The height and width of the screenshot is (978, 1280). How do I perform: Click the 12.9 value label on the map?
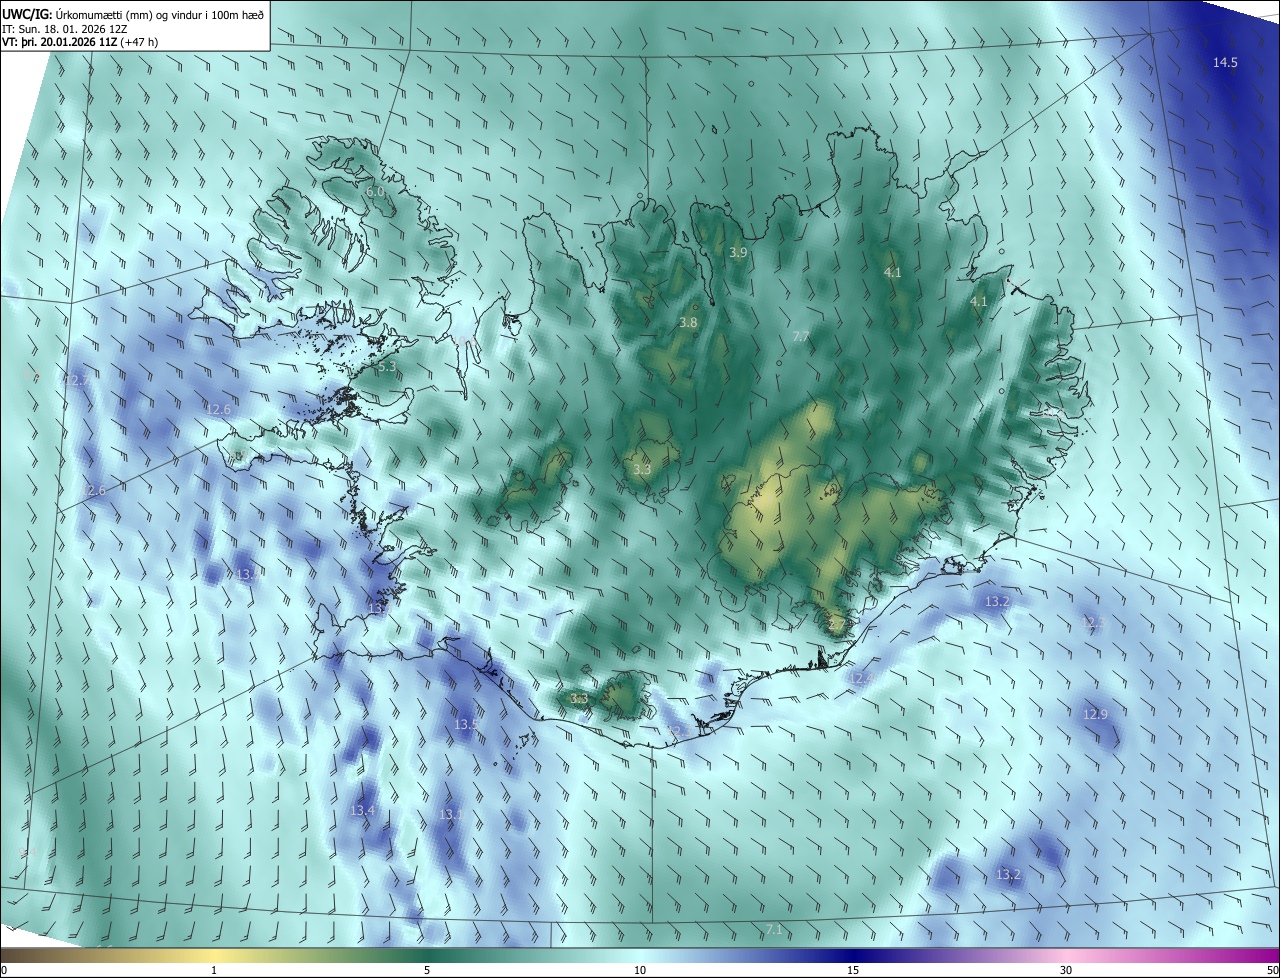(1095, 714)
